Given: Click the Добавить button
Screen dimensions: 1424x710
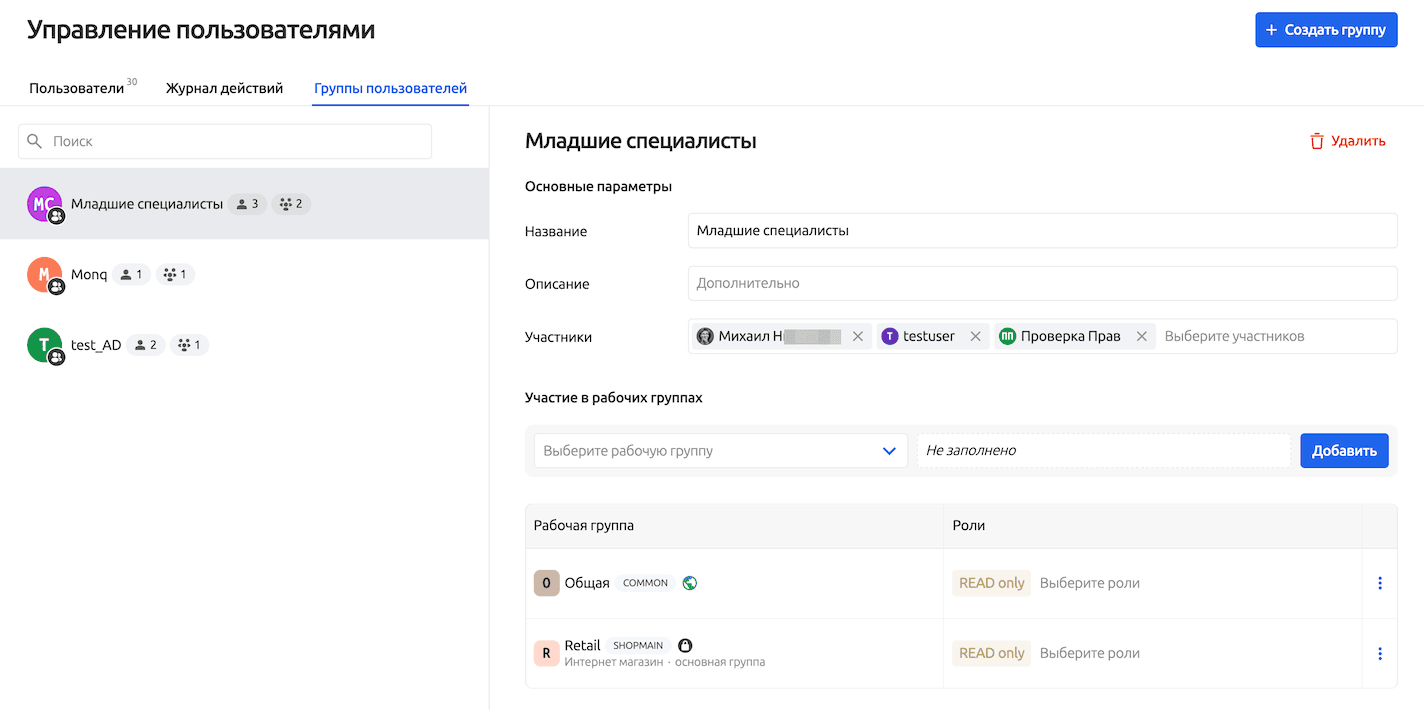Looking at the screenshot, I should tap(1344, 451).
